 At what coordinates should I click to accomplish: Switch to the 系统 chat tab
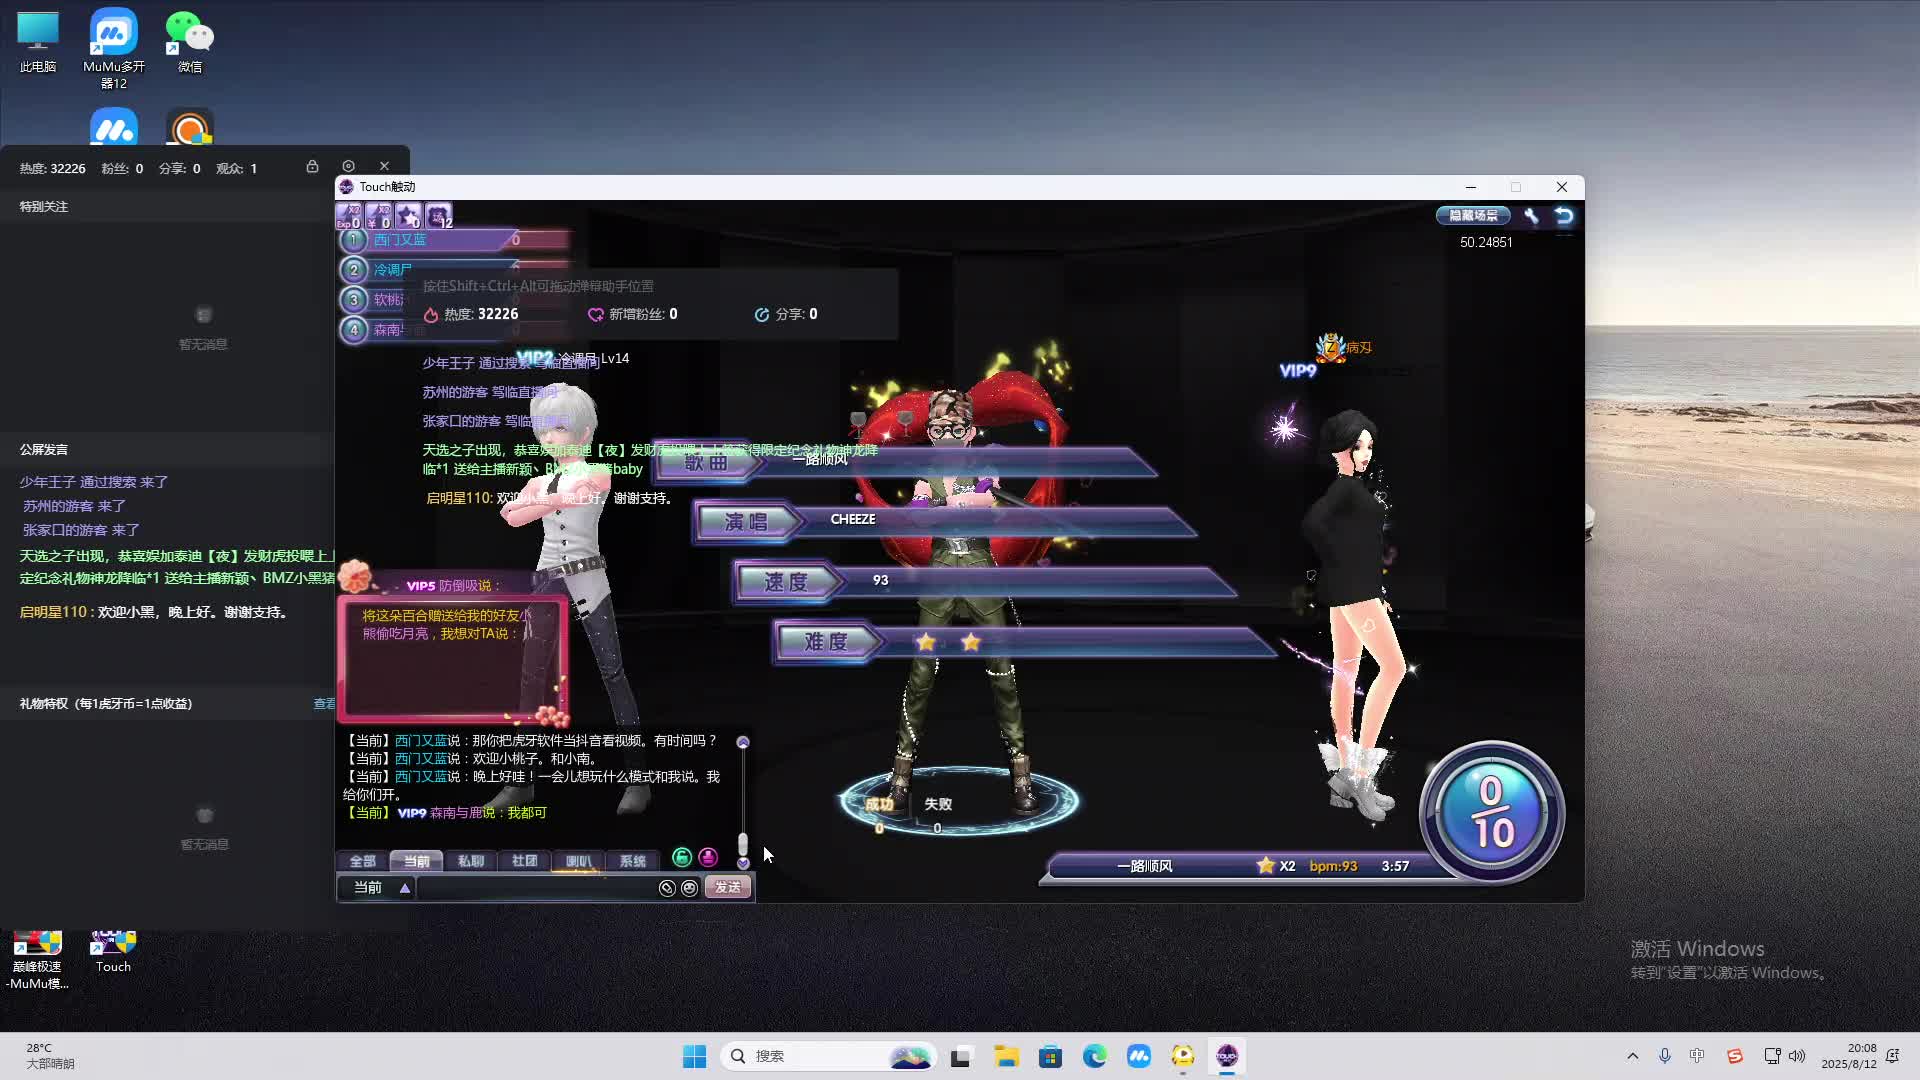(x=632, y=861)
